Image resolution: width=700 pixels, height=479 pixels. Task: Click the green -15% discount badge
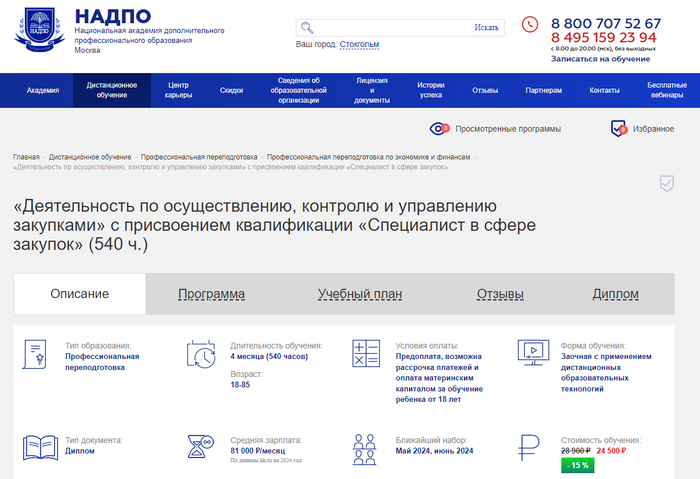577,465
